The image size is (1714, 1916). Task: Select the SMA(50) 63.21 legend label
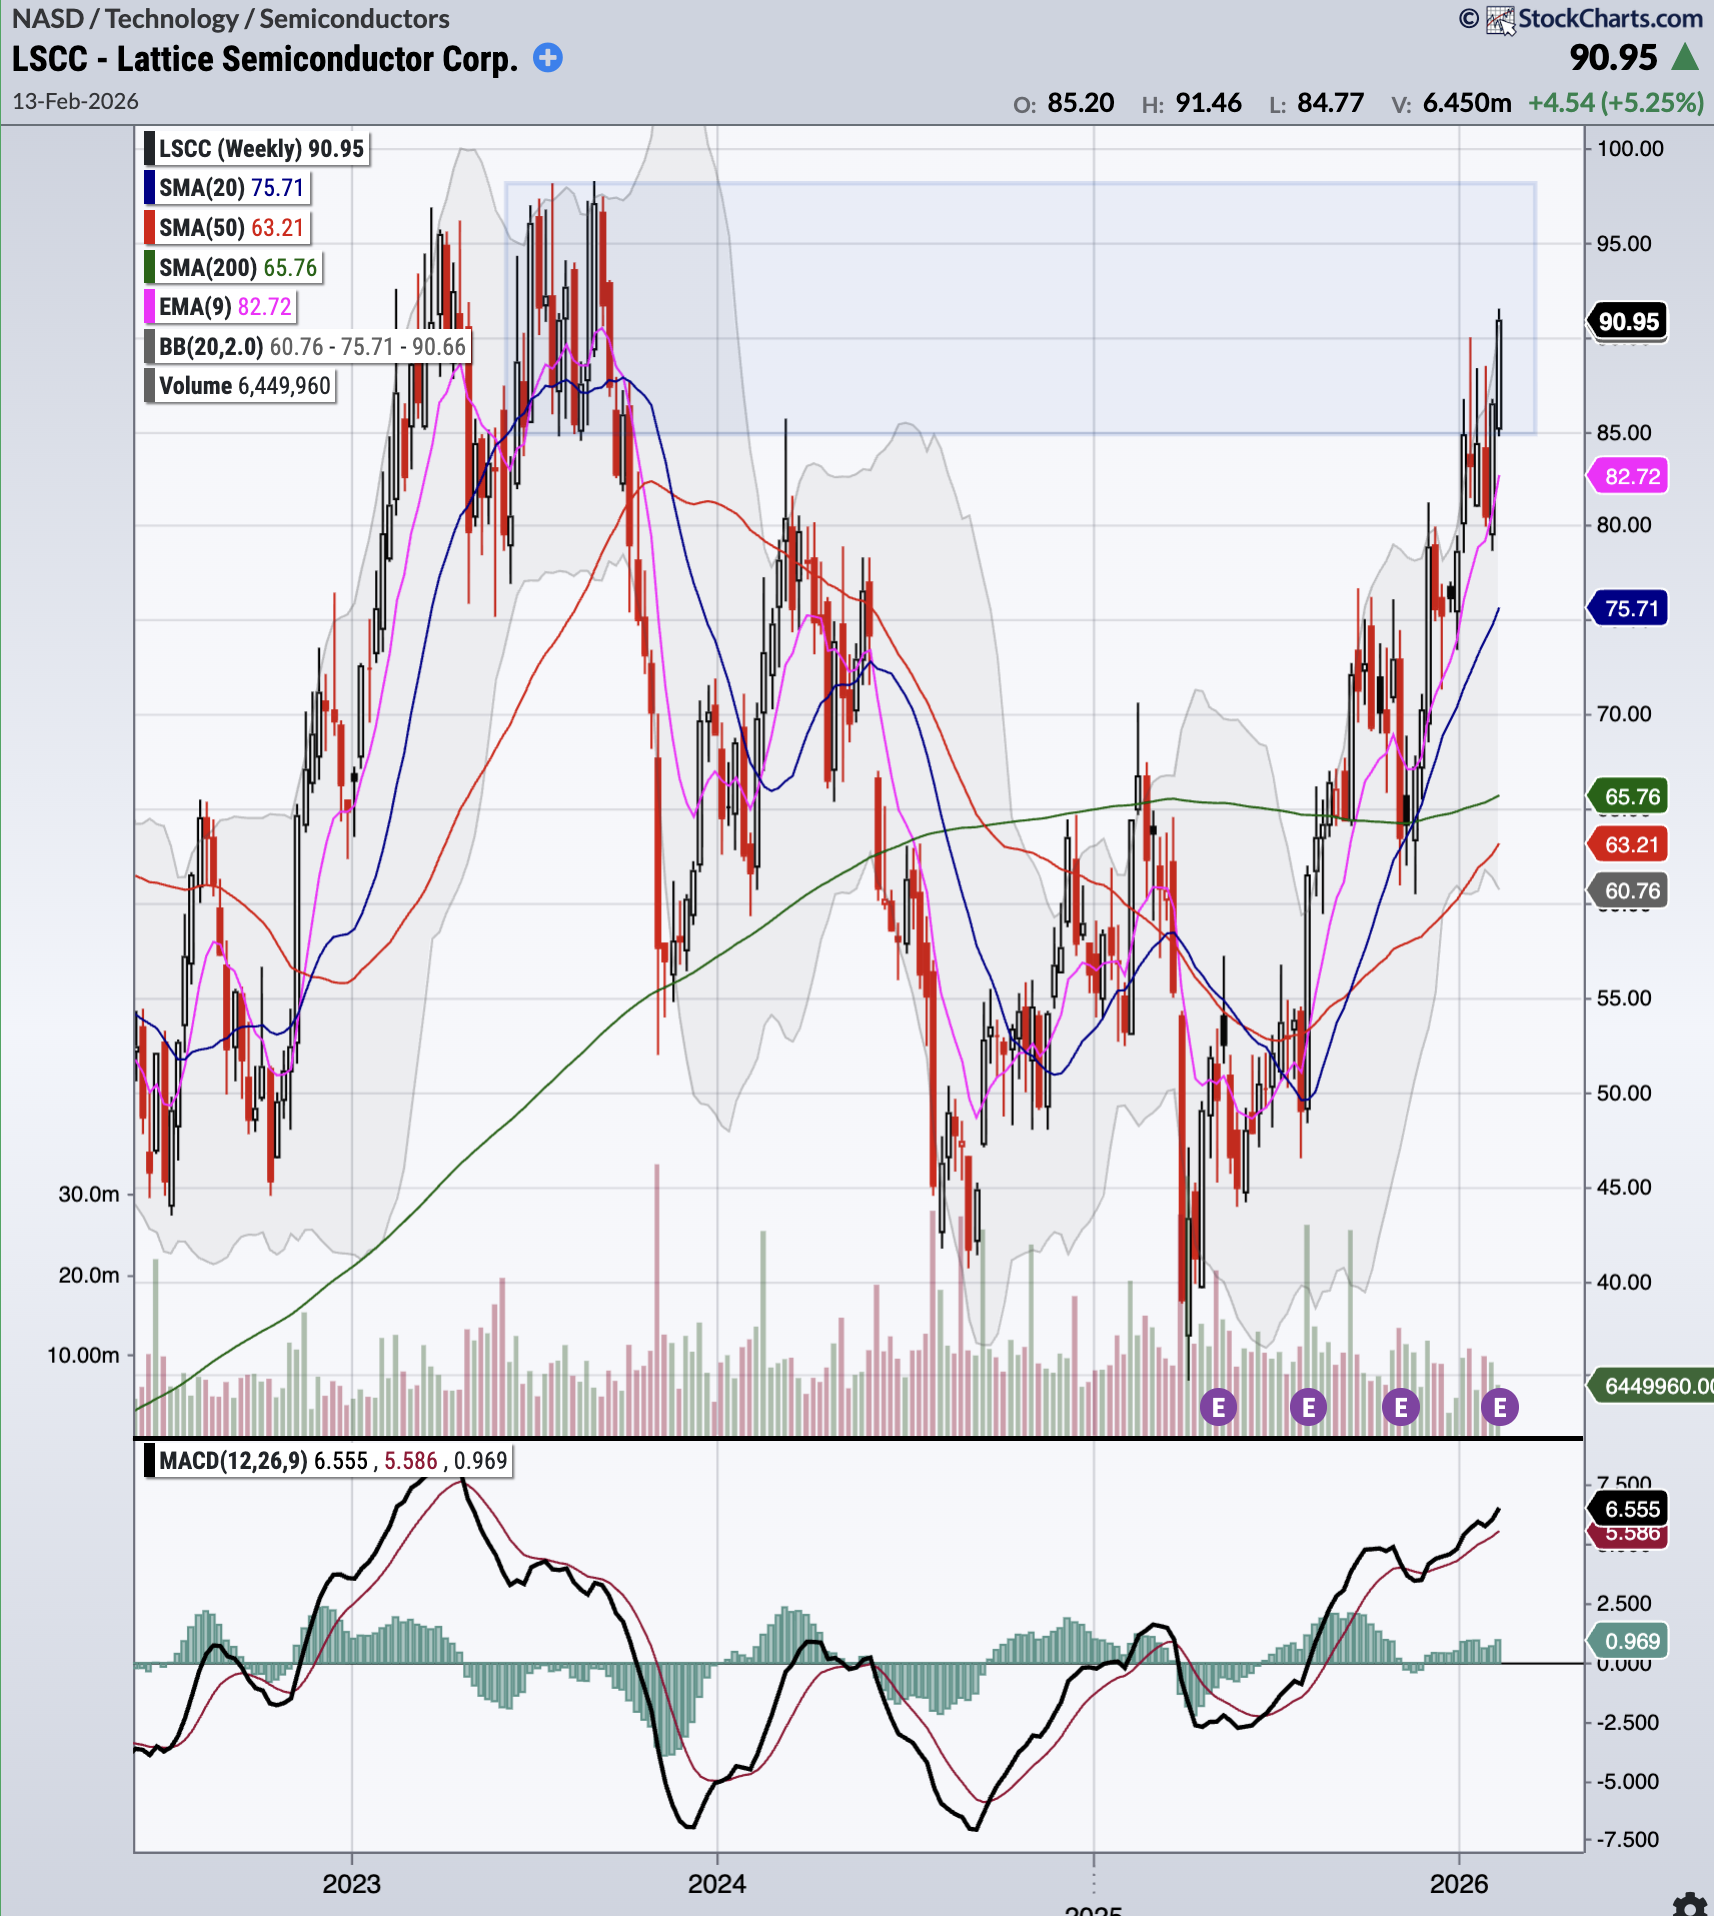pyautogui.click(x=231, y=228)
